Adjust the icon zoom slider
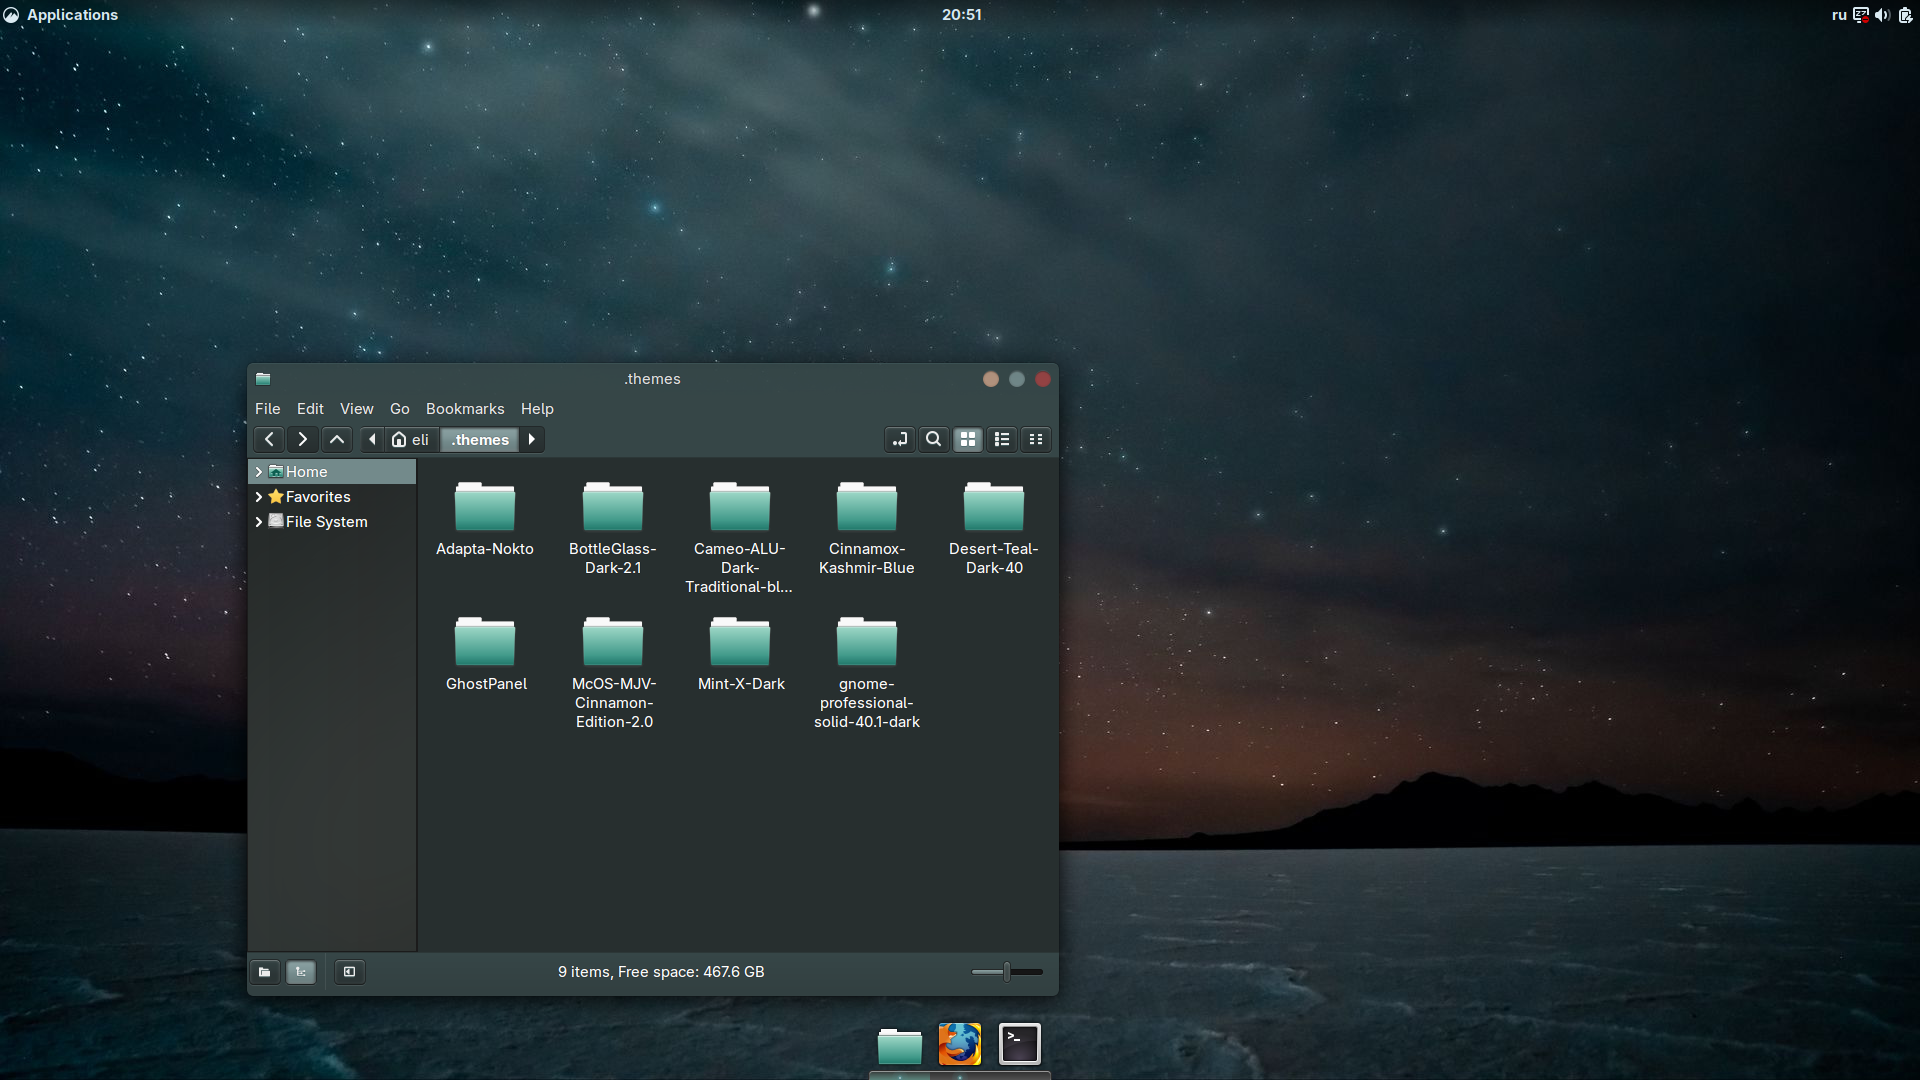1920x1080 pixels. [x=1007, y=971]
